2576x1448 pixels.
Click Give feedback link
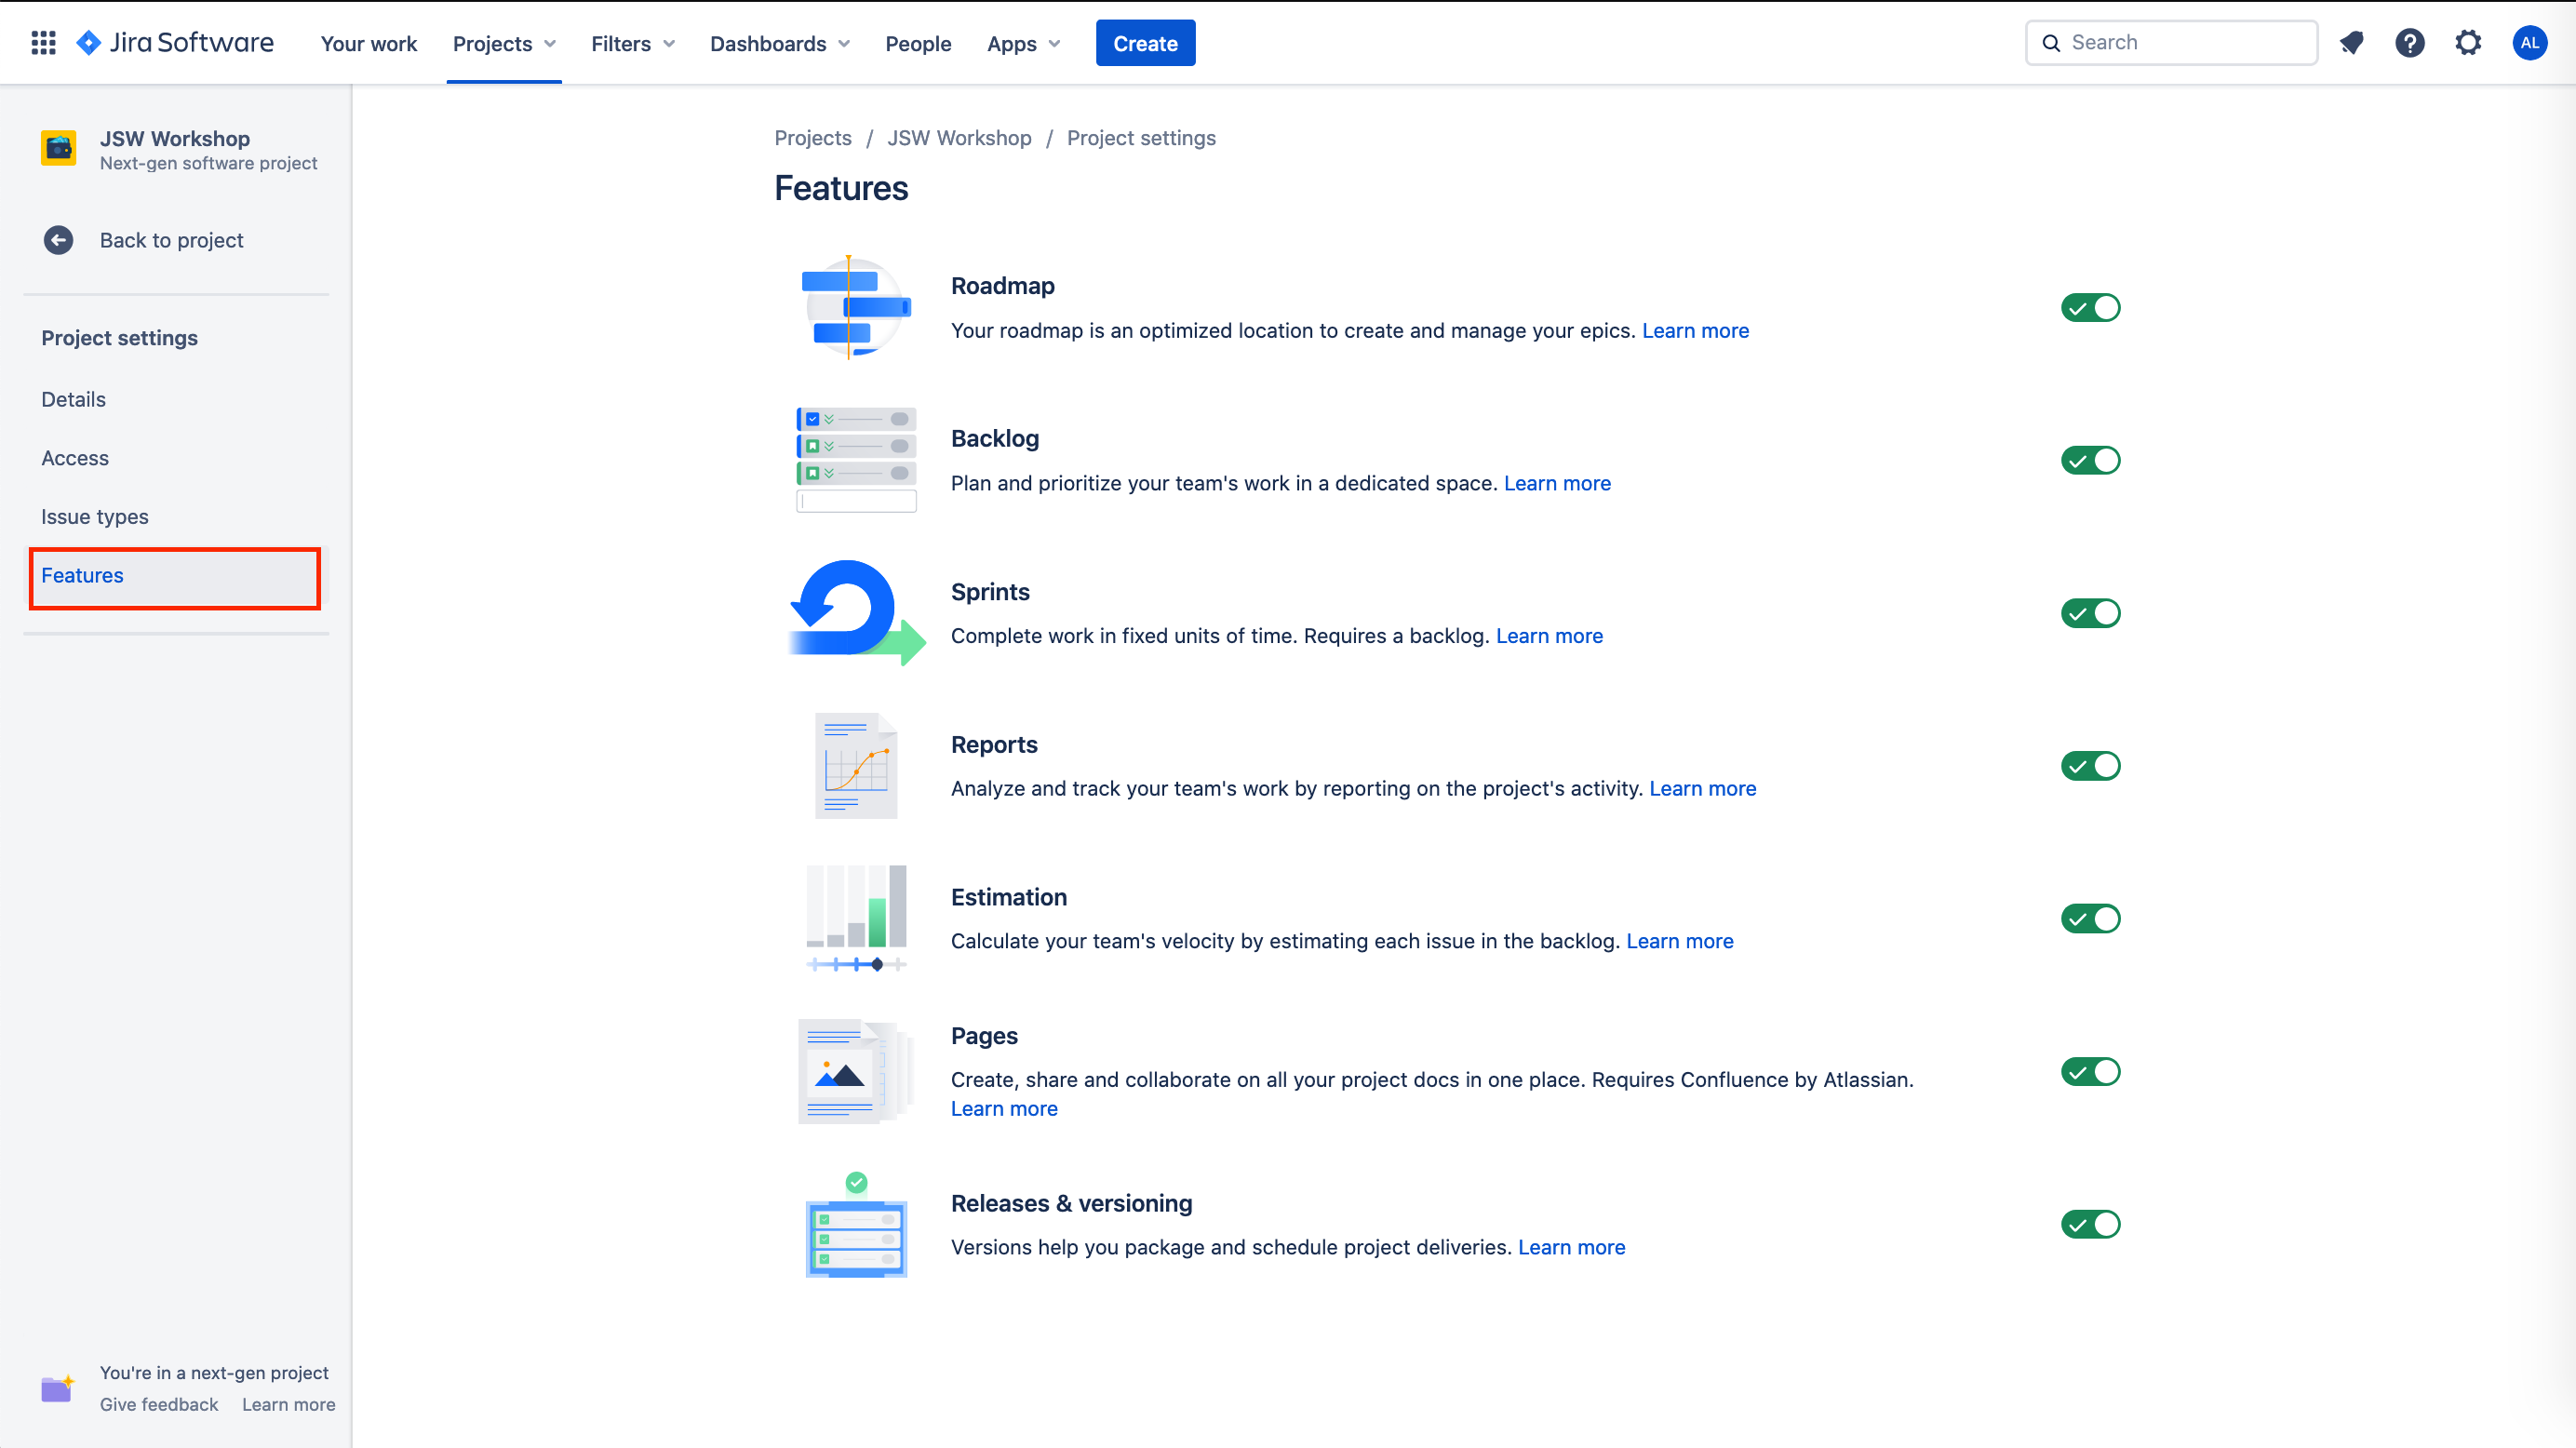point(159,1404)
